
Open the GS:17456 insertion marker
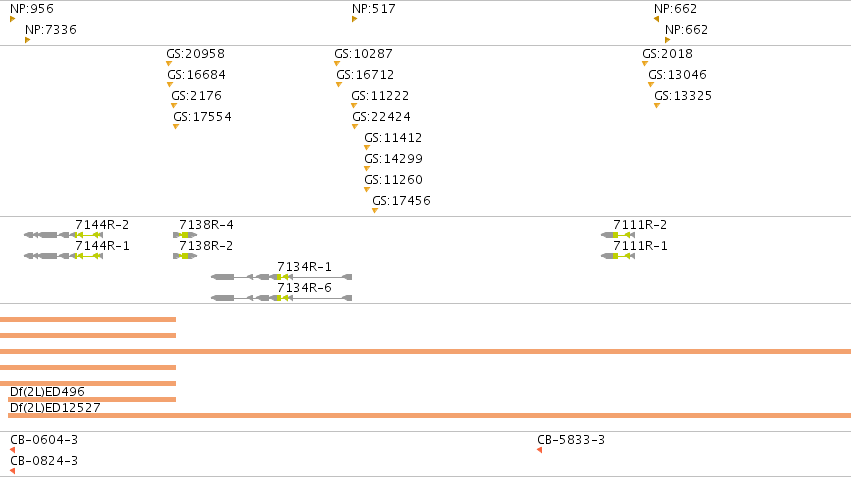pyautogui.click(x=375, y=211)
